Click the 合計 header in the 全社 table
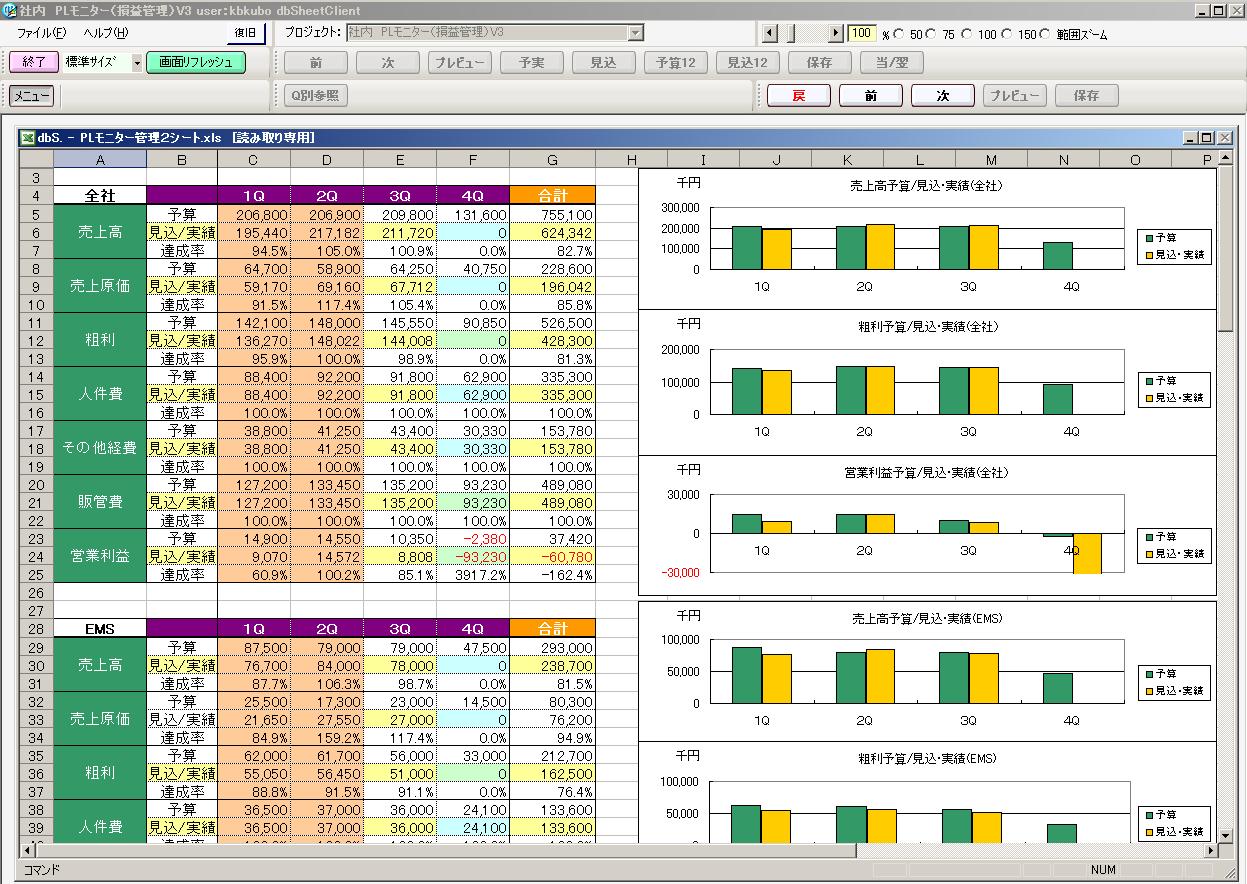Image resolution: width=1247 pixels, height=884 pixels. click(x=553, y=196)
